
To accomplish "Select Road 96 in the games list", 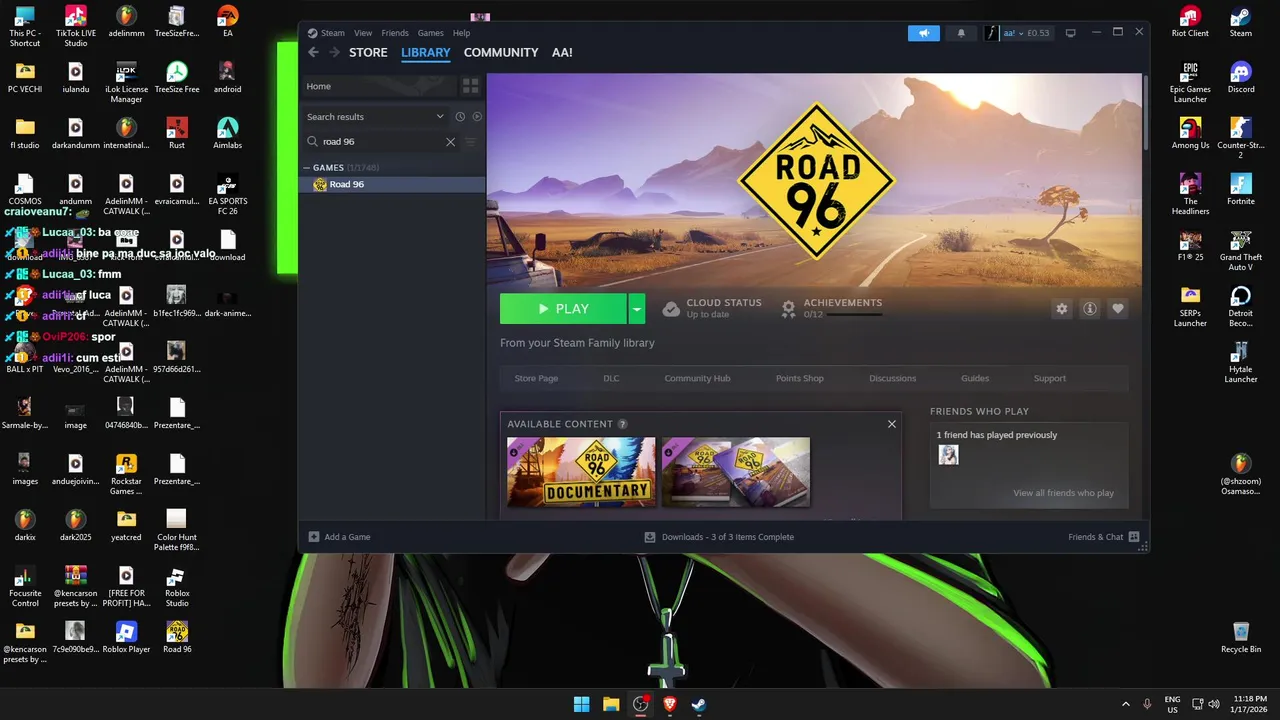I will point(392,184).
